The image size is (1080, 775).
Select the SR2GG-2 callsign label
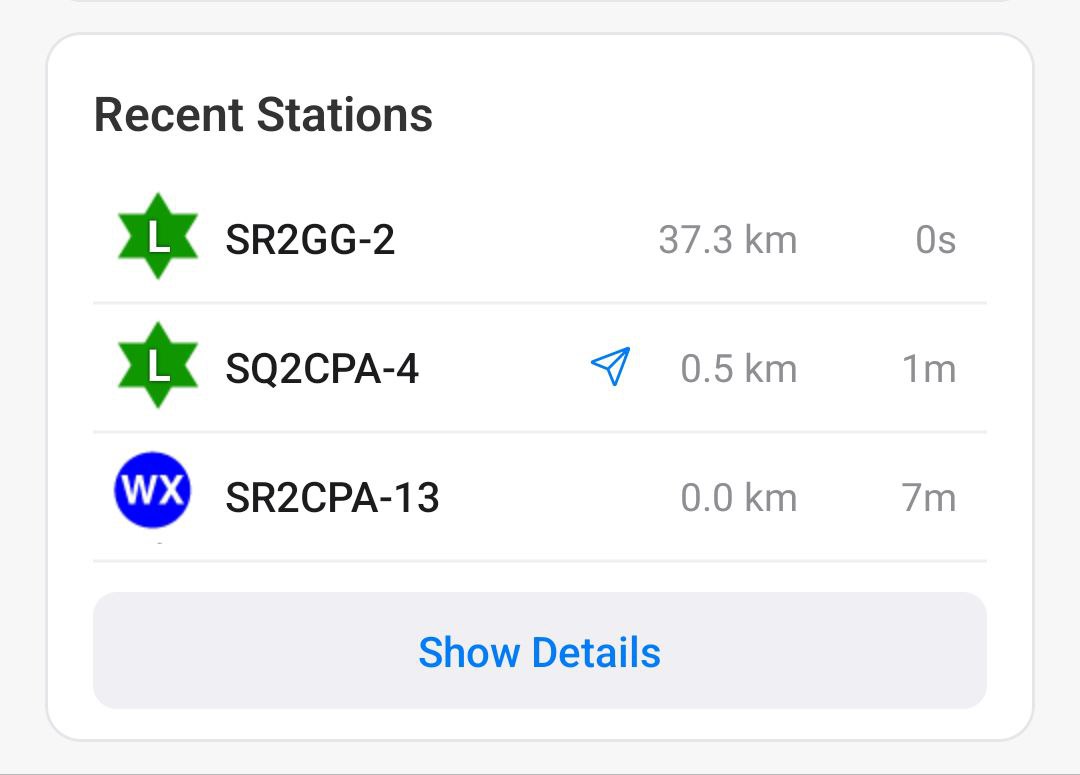tap(310, 240)
